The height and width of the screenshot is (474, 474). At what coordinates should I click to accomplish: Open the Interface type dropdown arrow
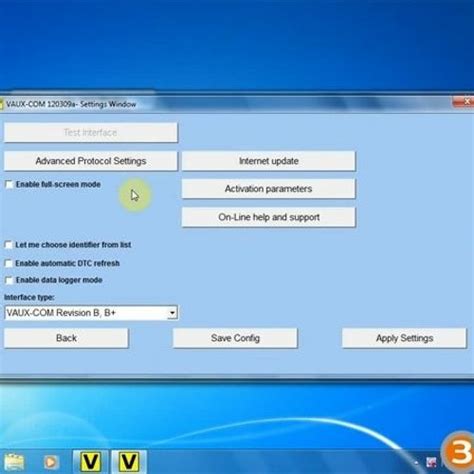click(172, 313)
